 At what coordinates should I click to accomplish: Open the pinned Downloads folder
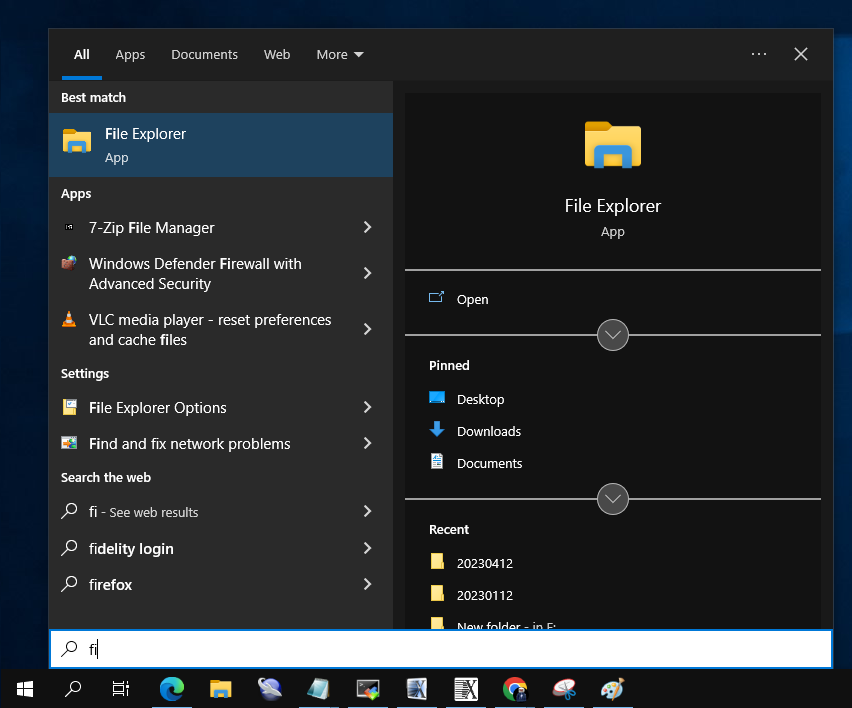[488, 432]
